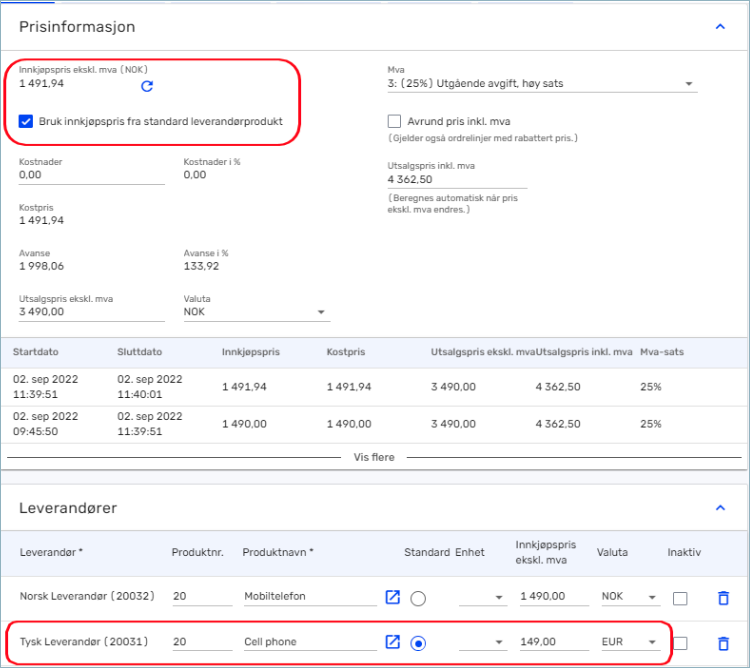Click Vis flere to show more history
Viewport: 750px width, 668px height.
[374, 457]
